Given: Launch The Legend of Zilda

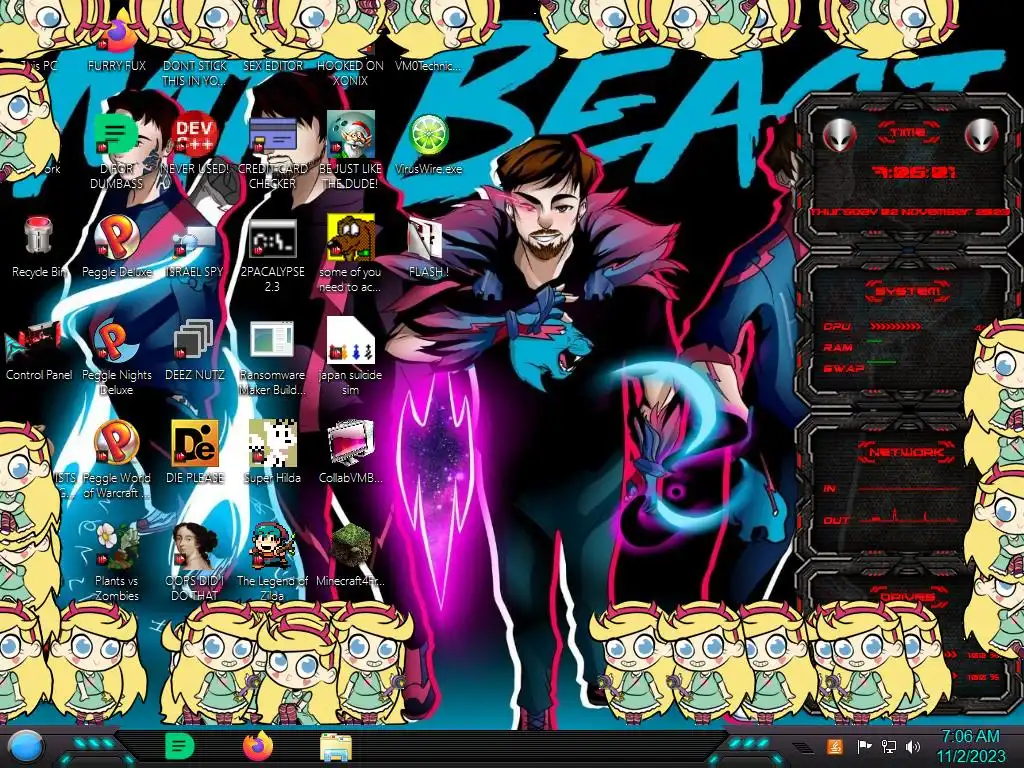Looking at the screenshot, I should 272,545.
